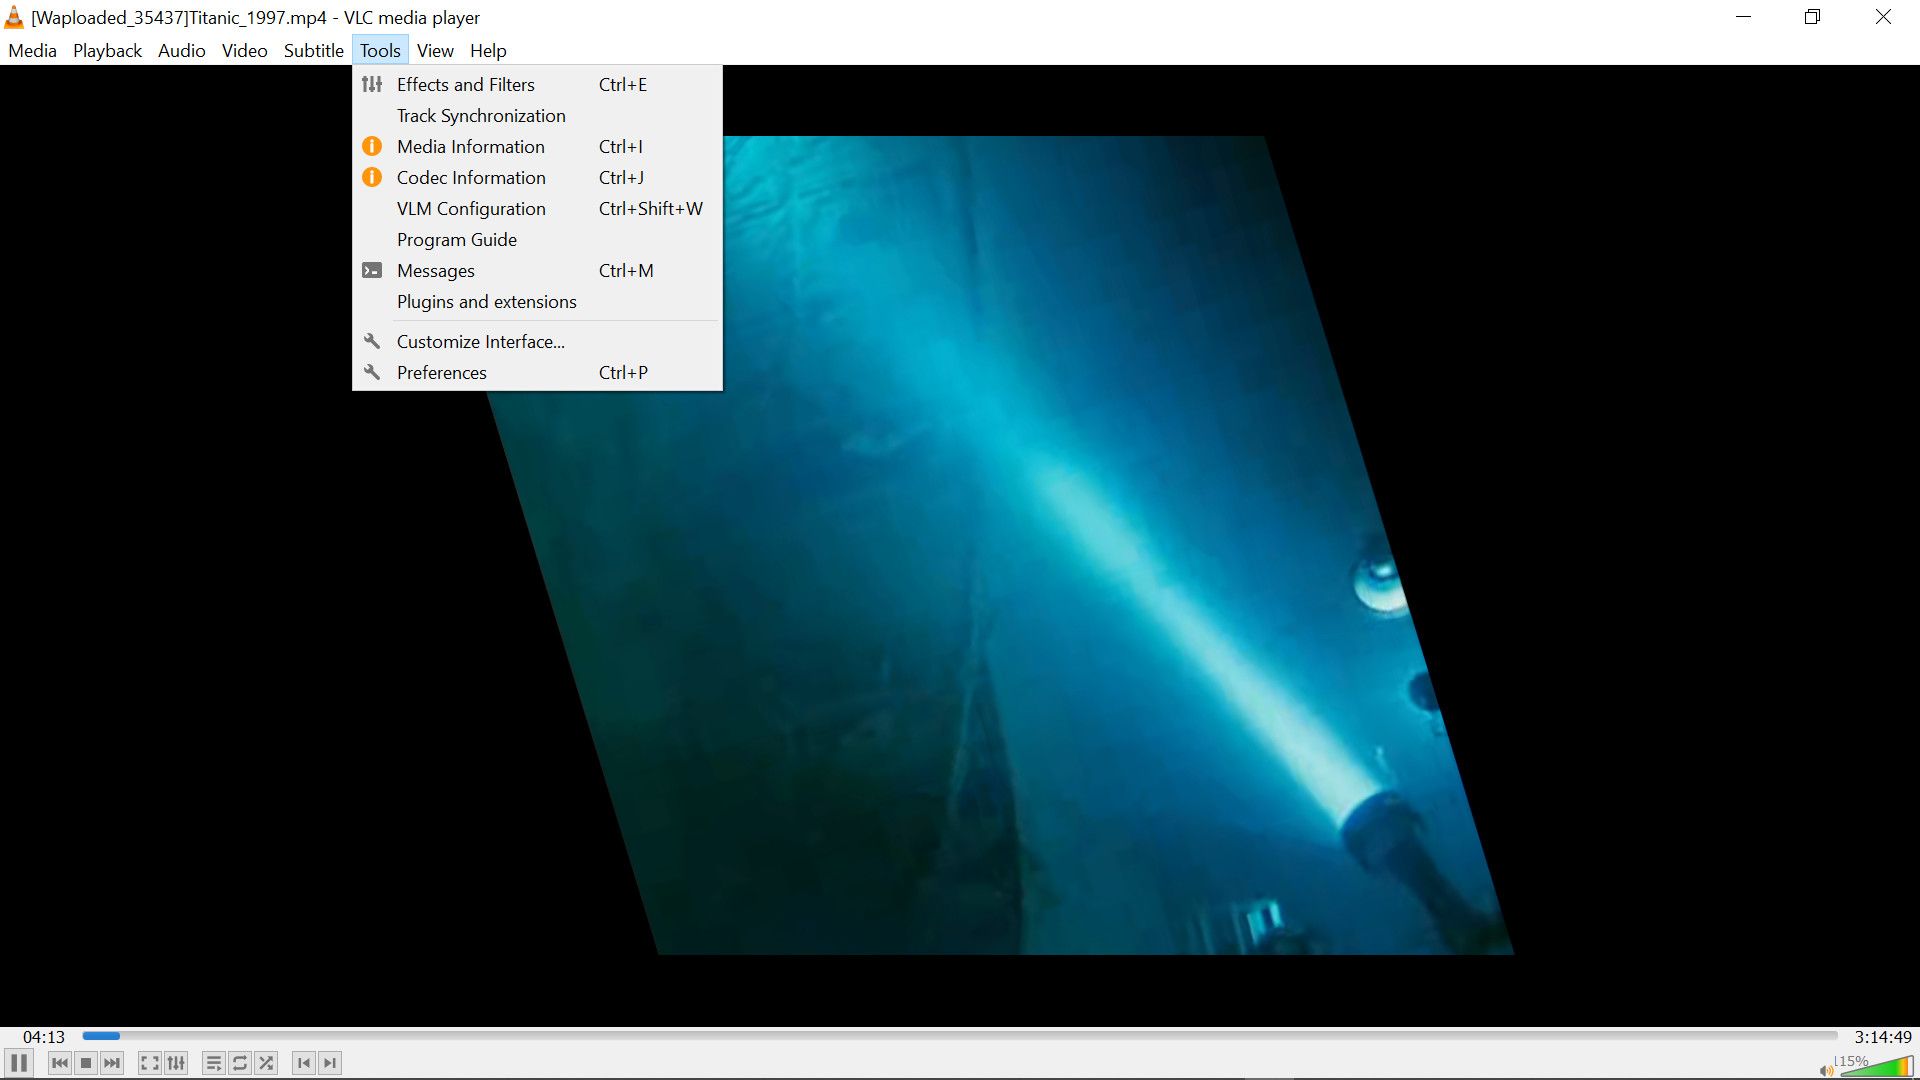The image size is (1920, 1080).
Task: Open Codec Information dialog
Action: (x=471, y=177)
